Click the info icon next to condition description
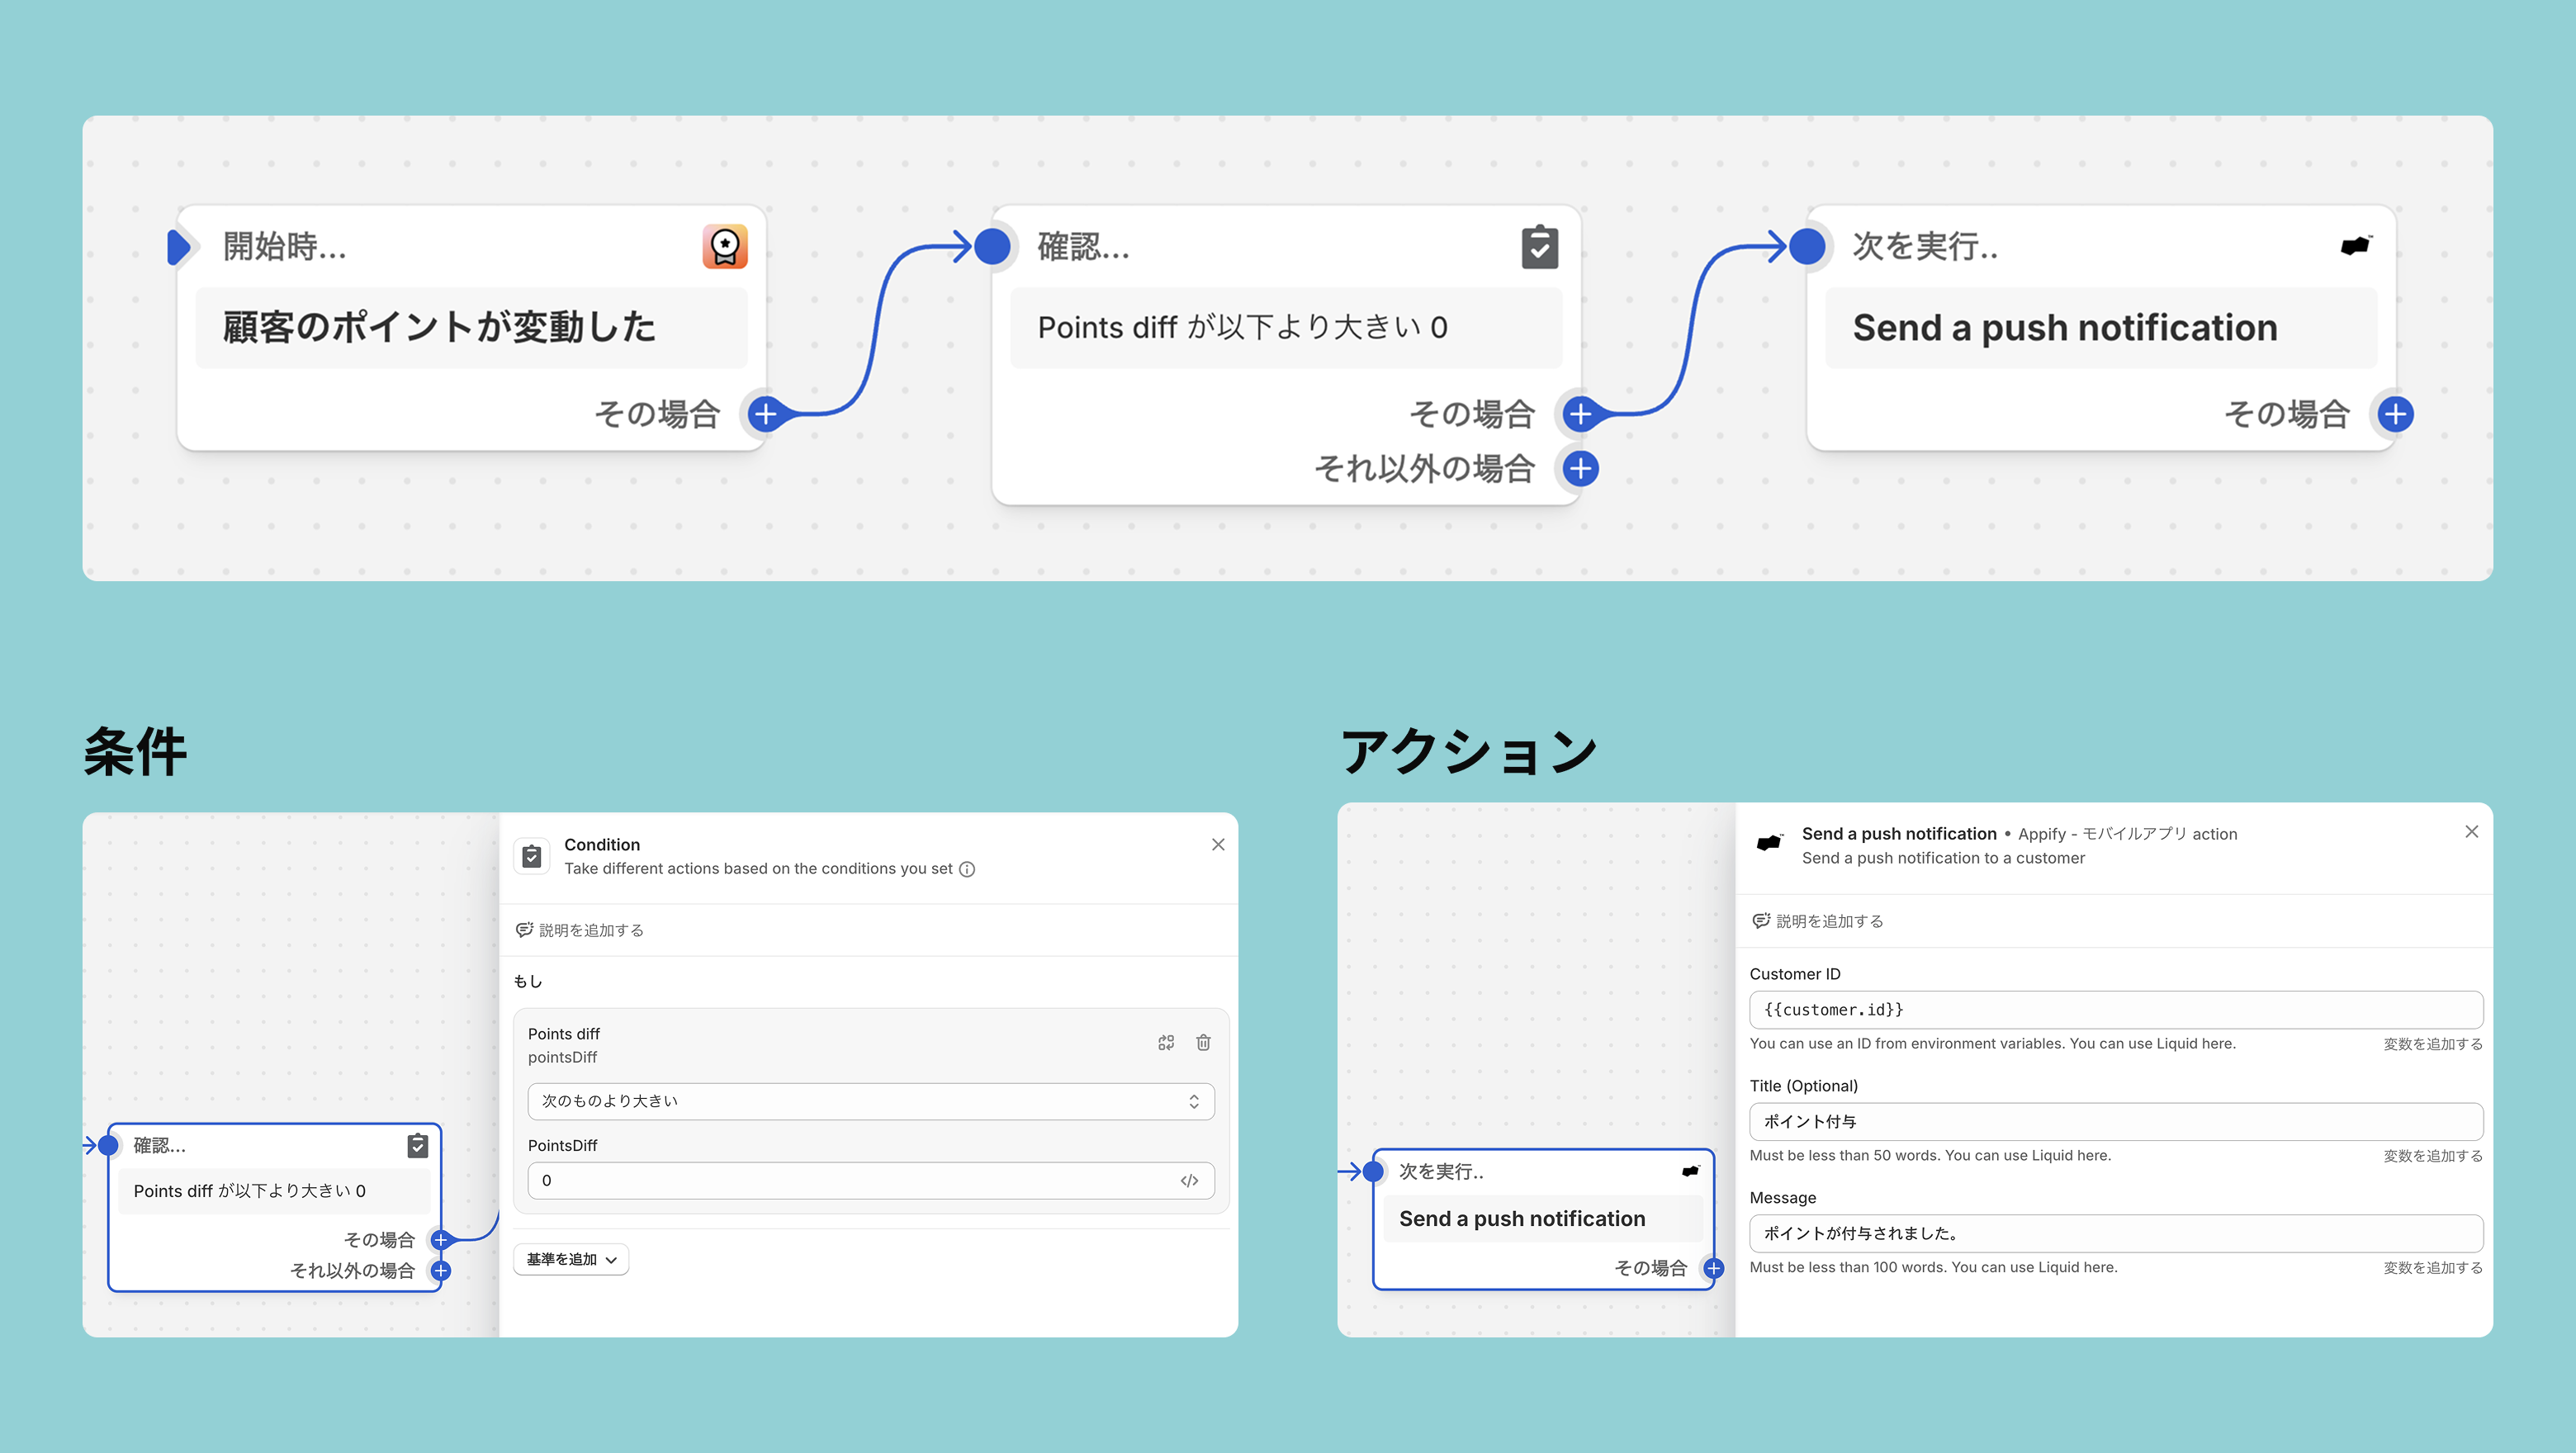This screenshot has height=1453, width=2576. (x=967, y=870)
